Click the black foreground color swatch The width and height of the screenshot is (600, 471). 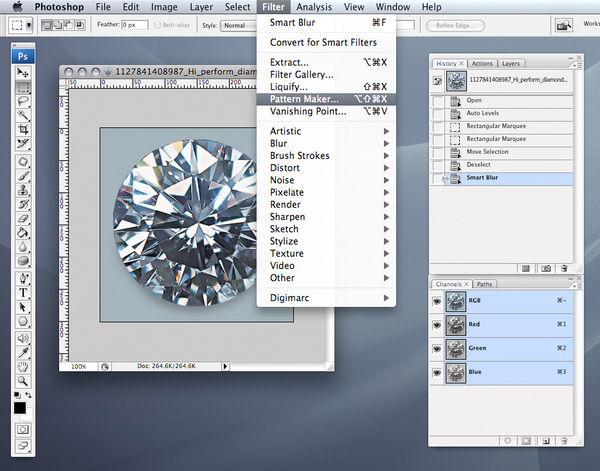coord(19,407)
